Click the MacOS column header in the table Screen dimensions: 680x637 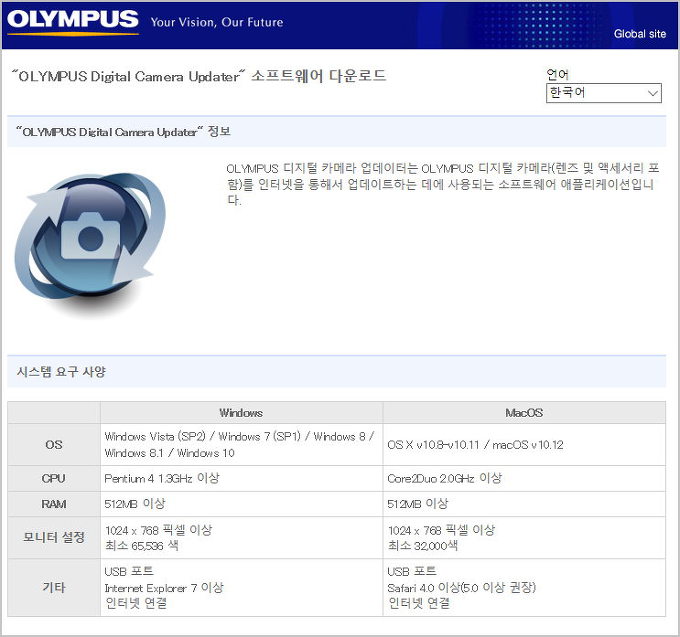(x=524, y=412)
